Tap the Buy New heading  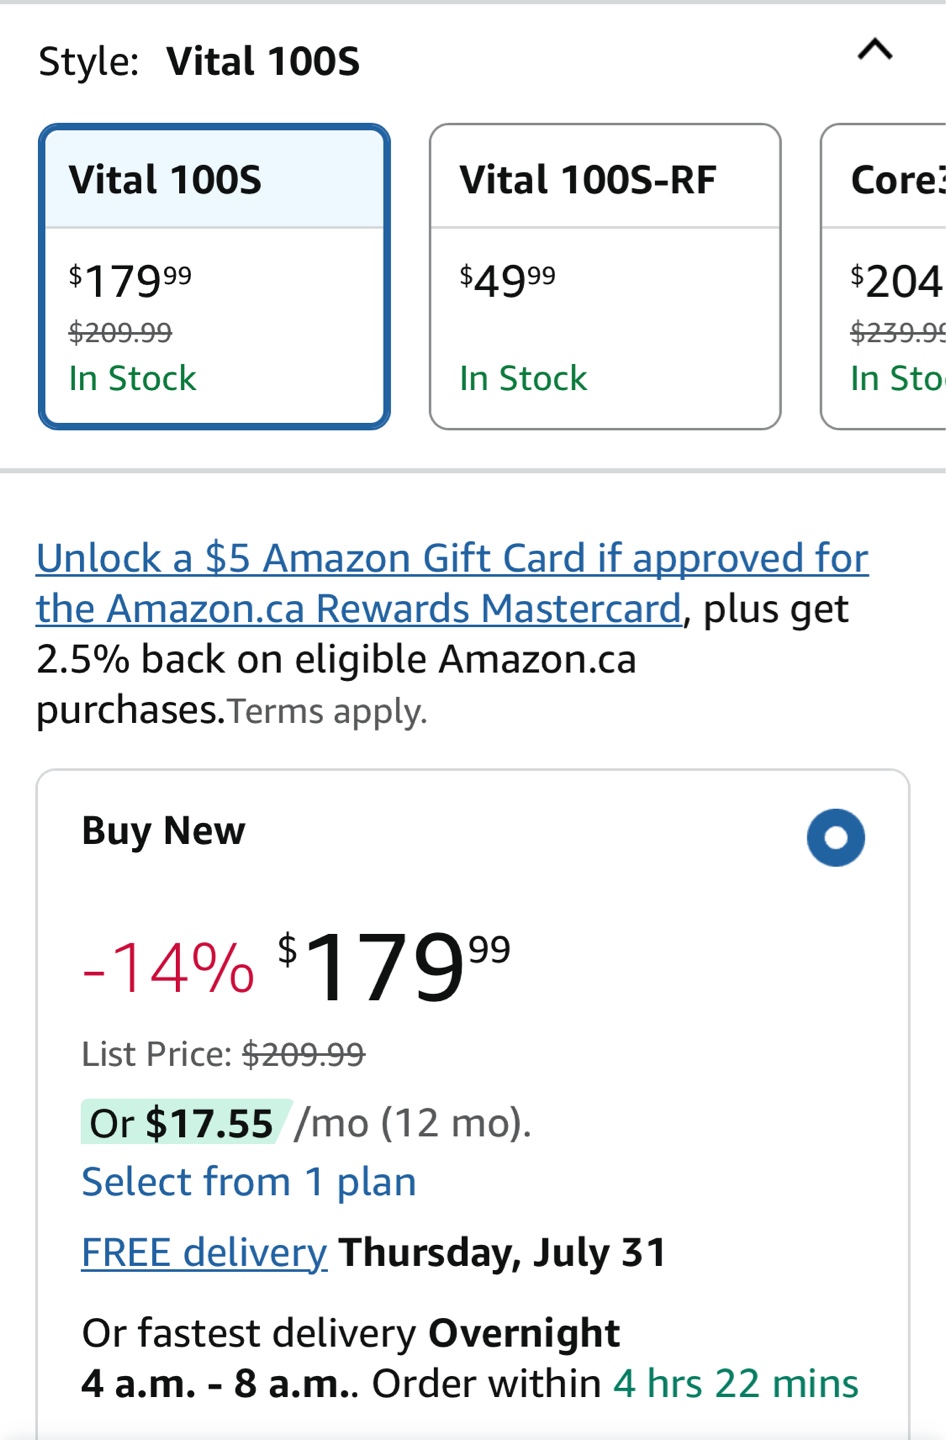(x=164, y=831)
